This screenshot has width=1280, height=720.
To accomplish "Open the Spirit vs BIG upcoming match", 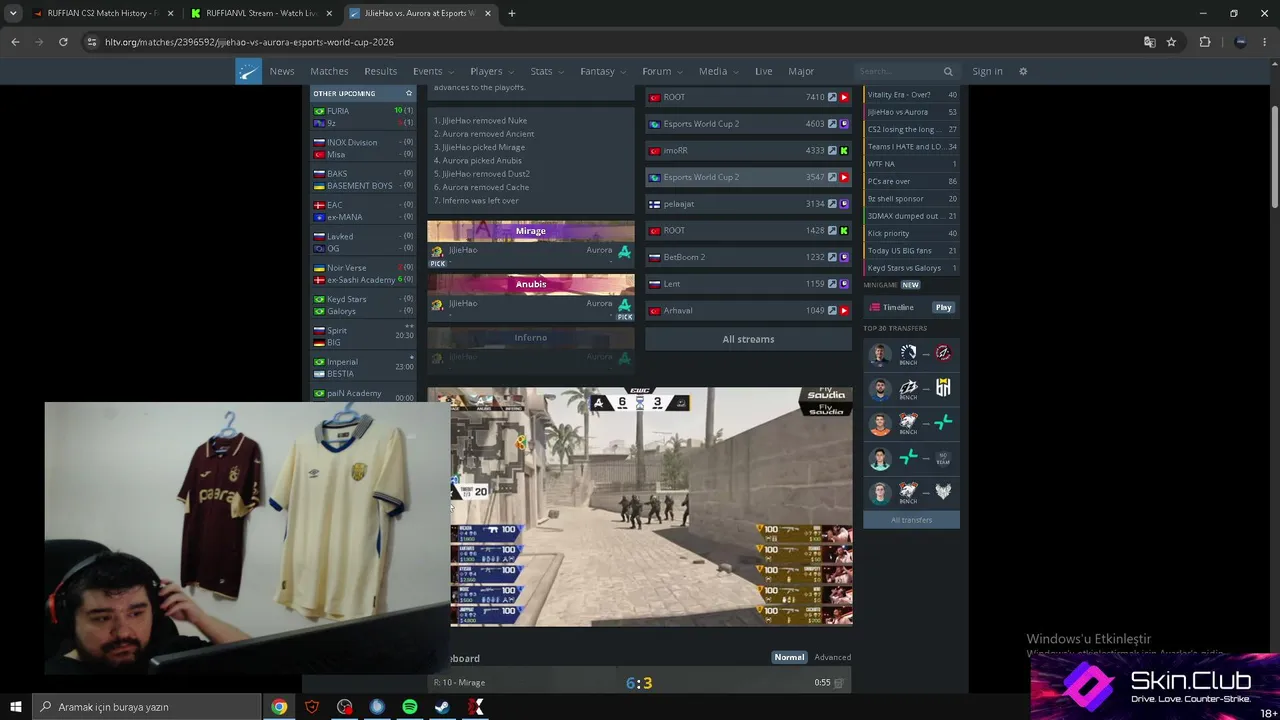I will click(x=363, y=337).
